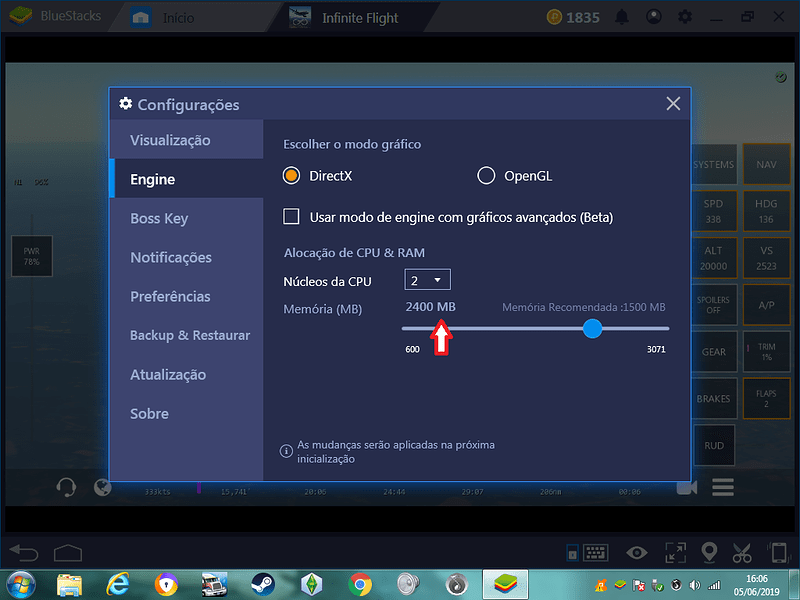Click the NAV button in game
This screenshot has width=800, height=600.
[766, 164]
